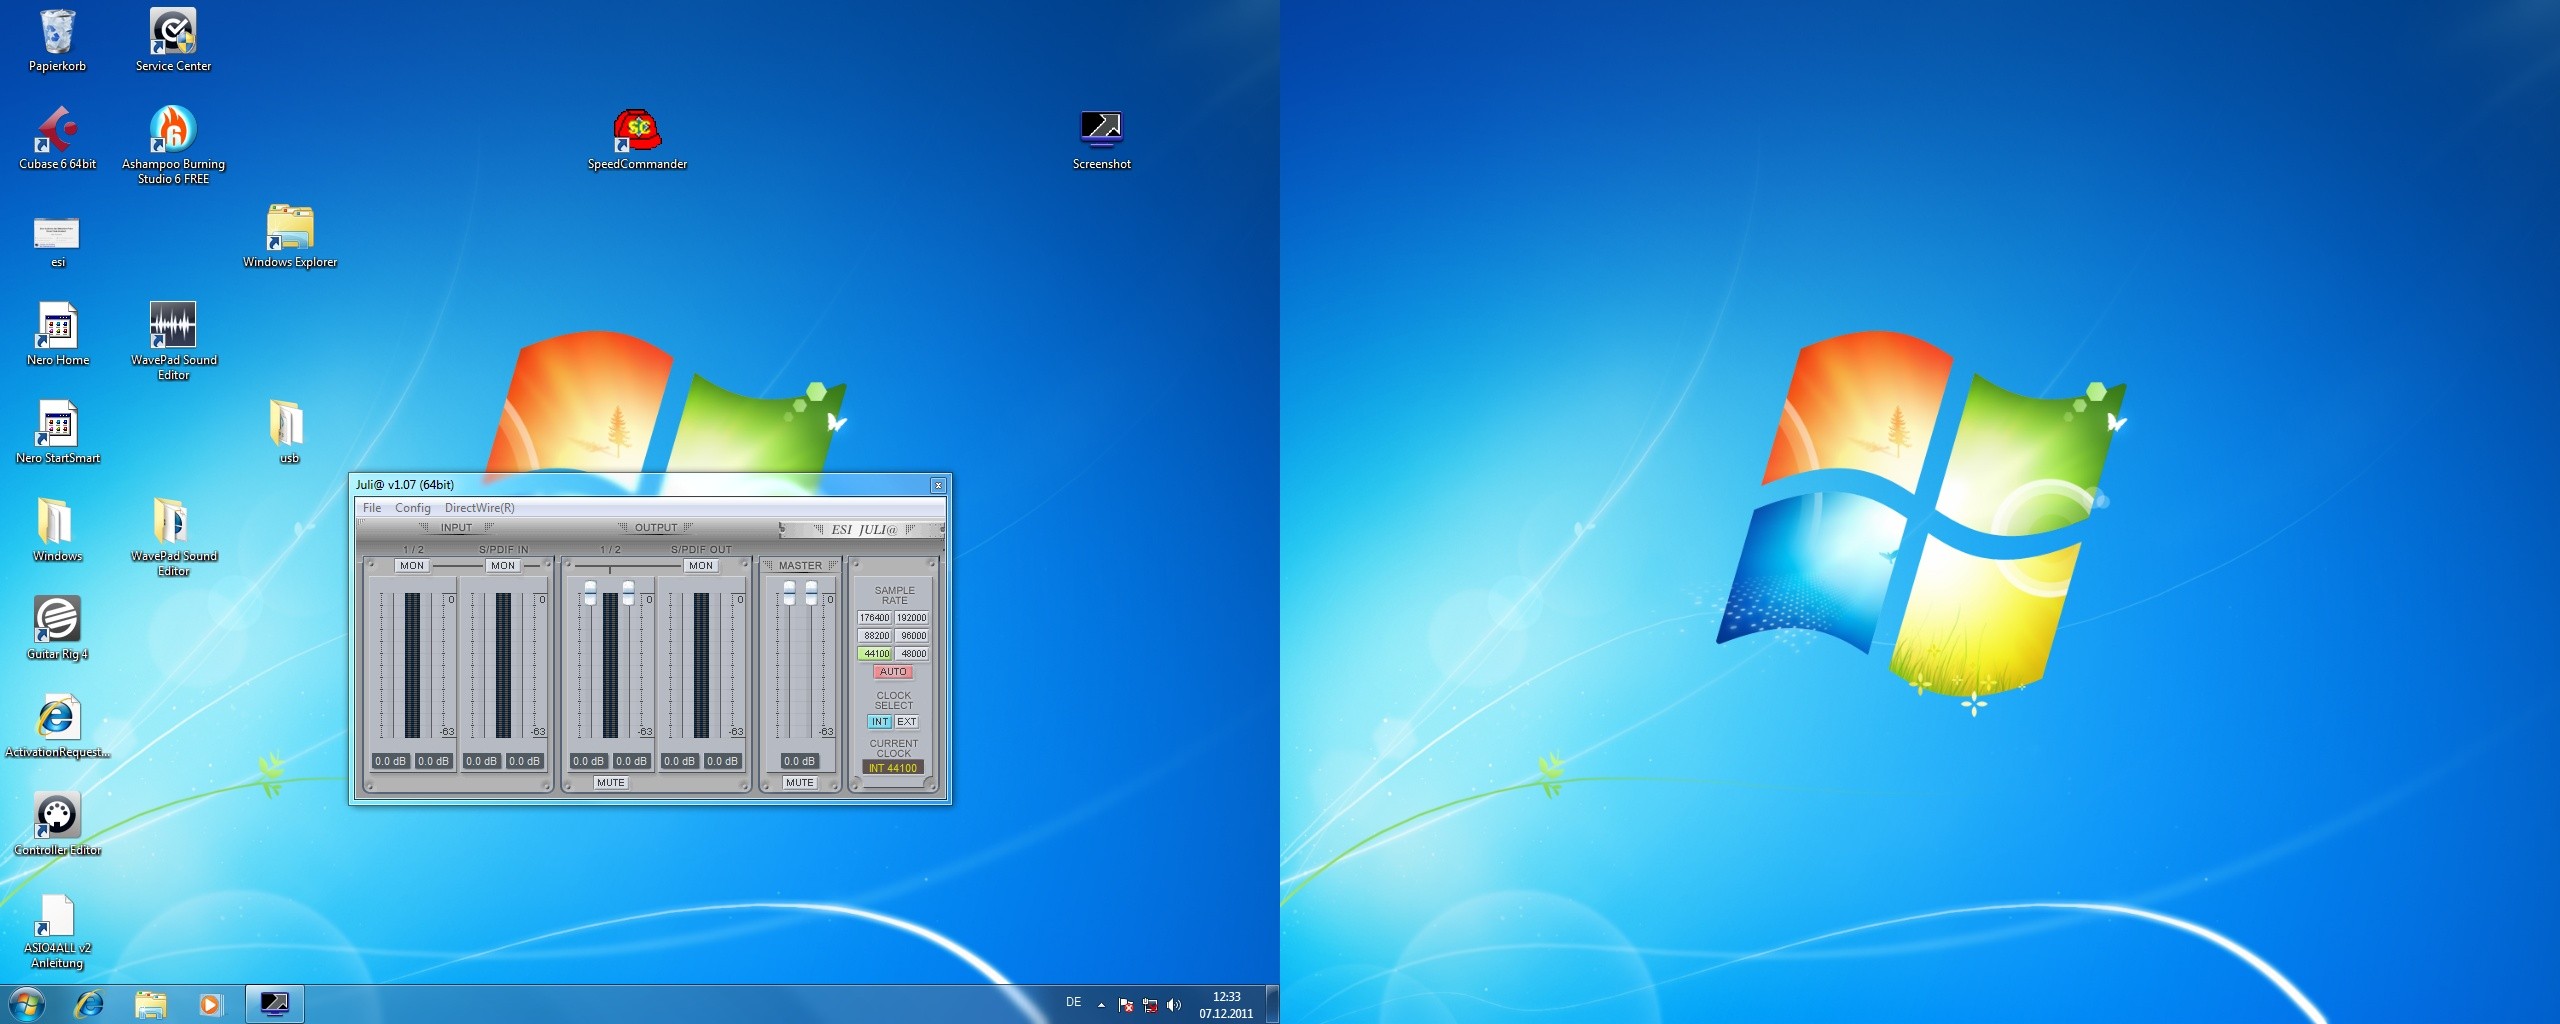Click the MASTER 0.0 dB level readout

click(798, 761)
